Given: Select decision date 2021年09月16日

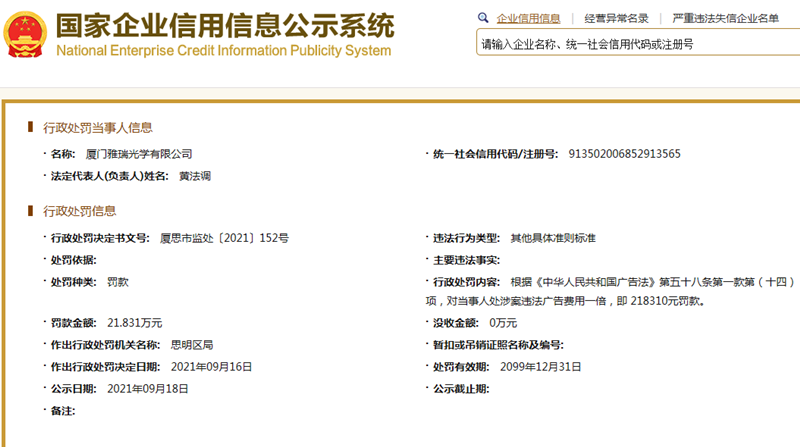Looking at the screenshot, I should tap(211, 367).
